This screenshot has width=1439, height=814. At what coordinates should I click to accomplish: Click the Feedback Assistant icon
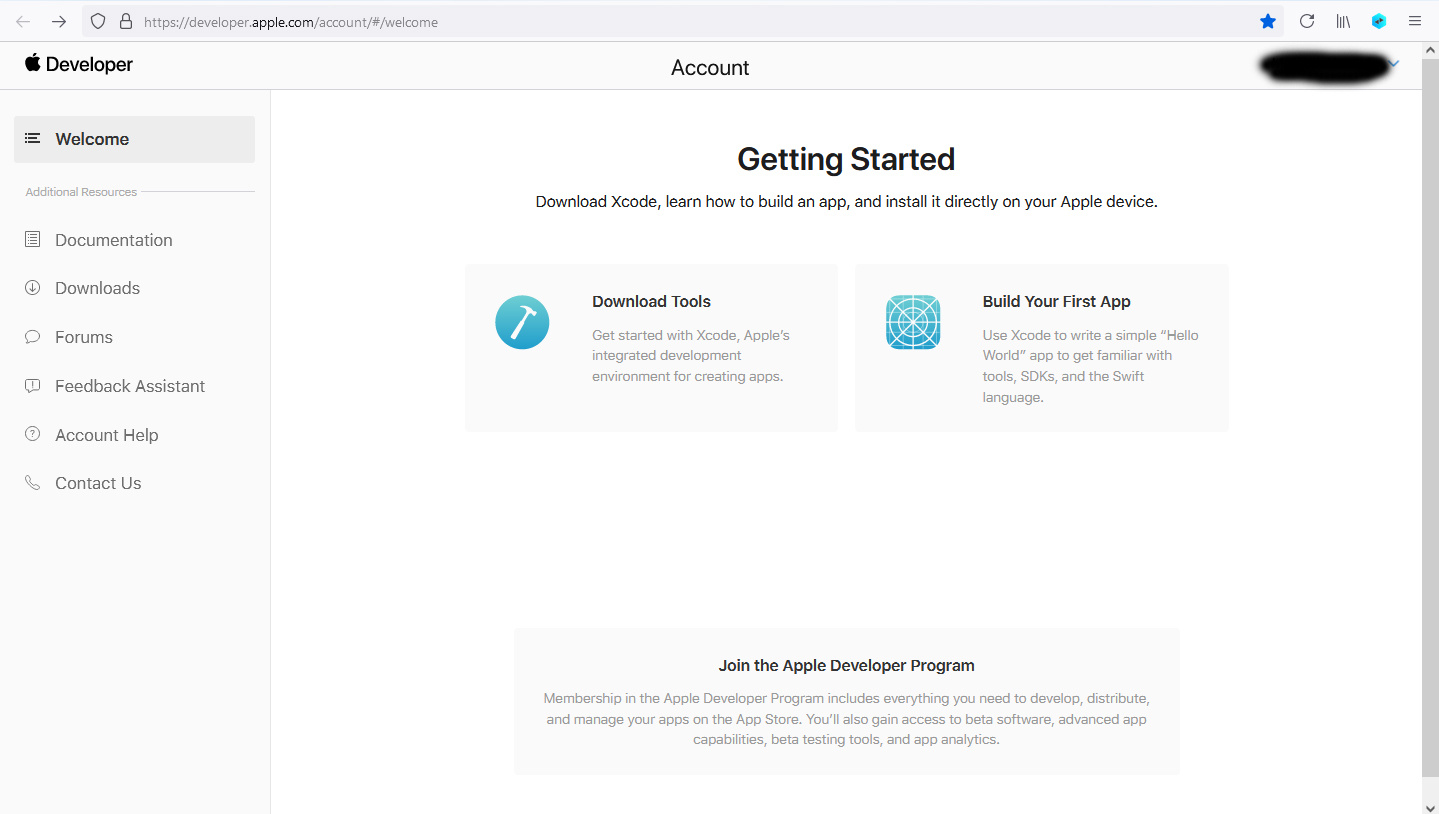(x=33, y=385)
